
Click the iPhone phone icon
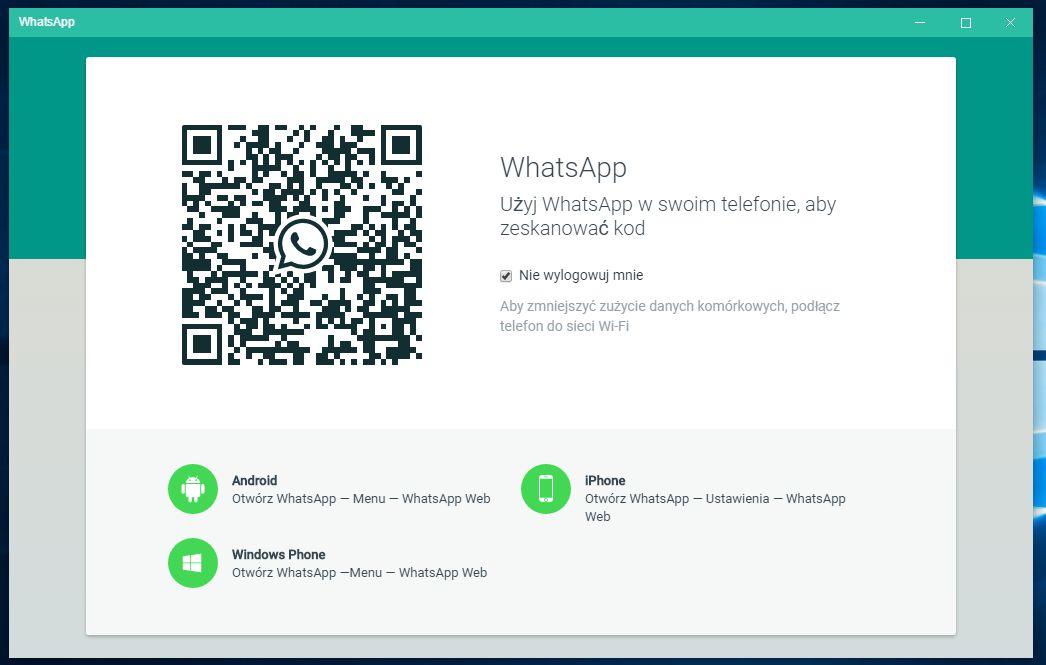546,489
